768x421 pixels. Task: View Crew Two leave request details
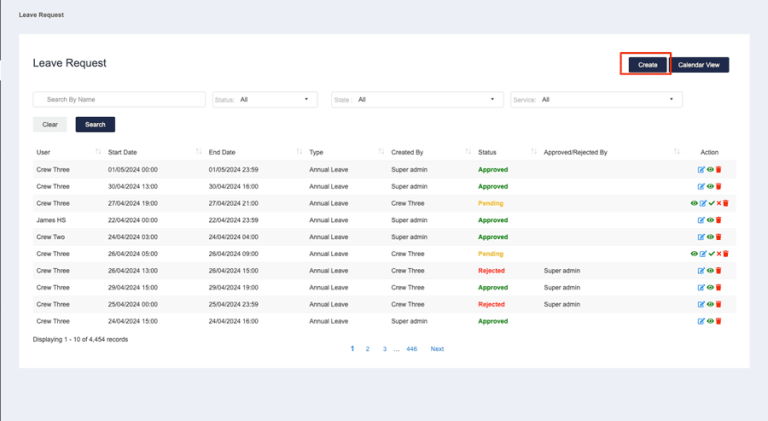coord(710,237)
